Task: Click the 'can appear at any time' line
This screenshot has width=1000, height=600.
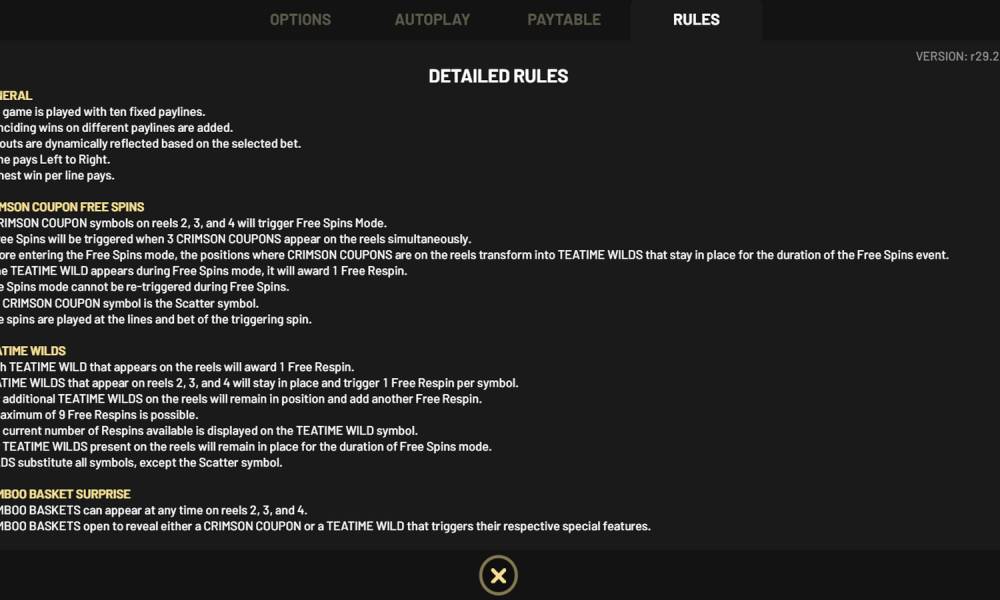Action: click(x=155, y=510)
